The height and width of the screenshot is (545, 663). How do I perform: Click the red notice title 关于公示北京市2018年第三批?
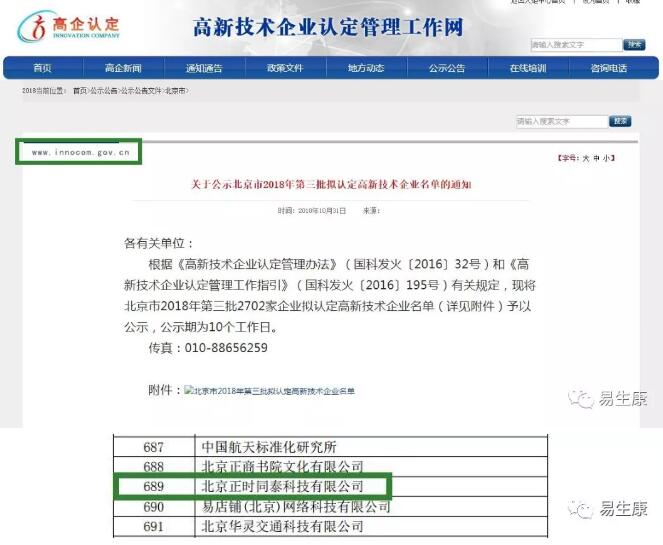331,184
